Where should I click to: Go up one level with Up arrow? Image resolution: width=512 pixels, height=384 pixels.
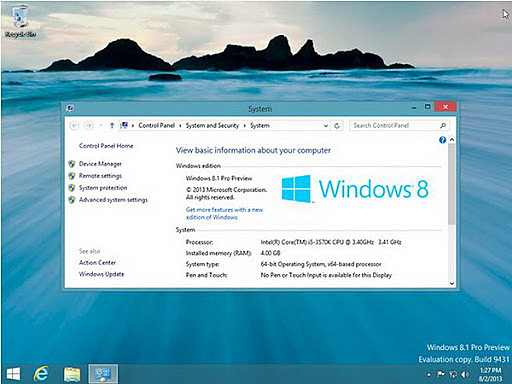coord(112,125)
